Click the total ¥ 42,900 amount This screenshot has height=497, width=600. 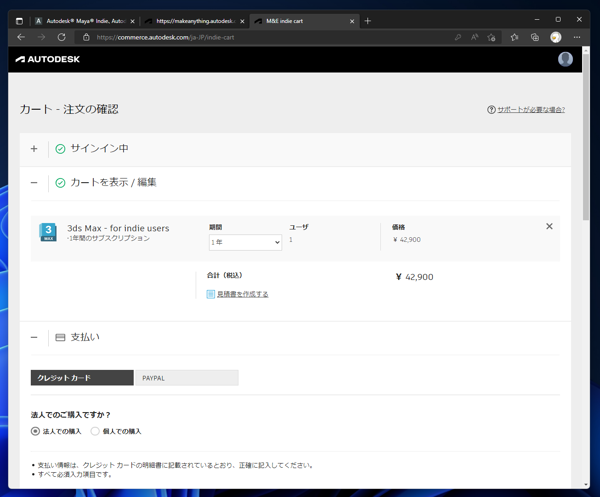click(414, 277)
